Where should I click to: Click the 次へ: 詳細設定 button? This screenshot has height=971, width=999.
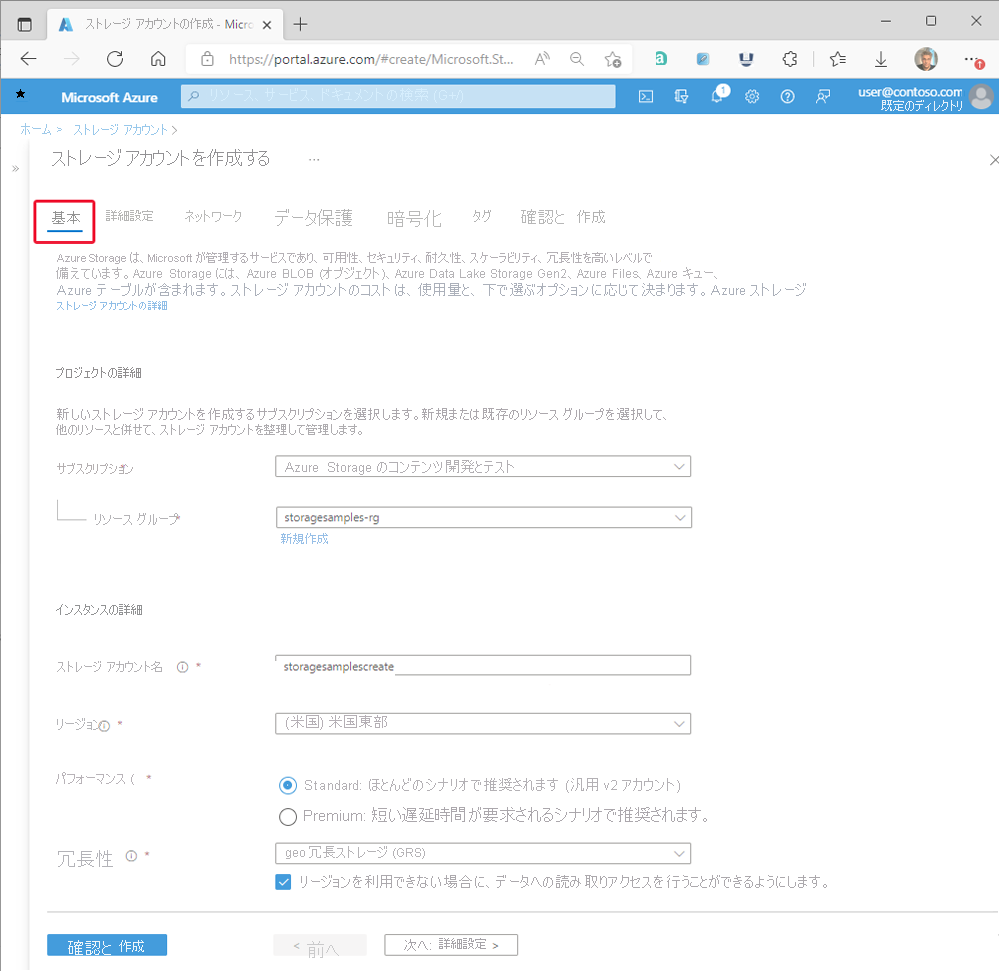451,945
